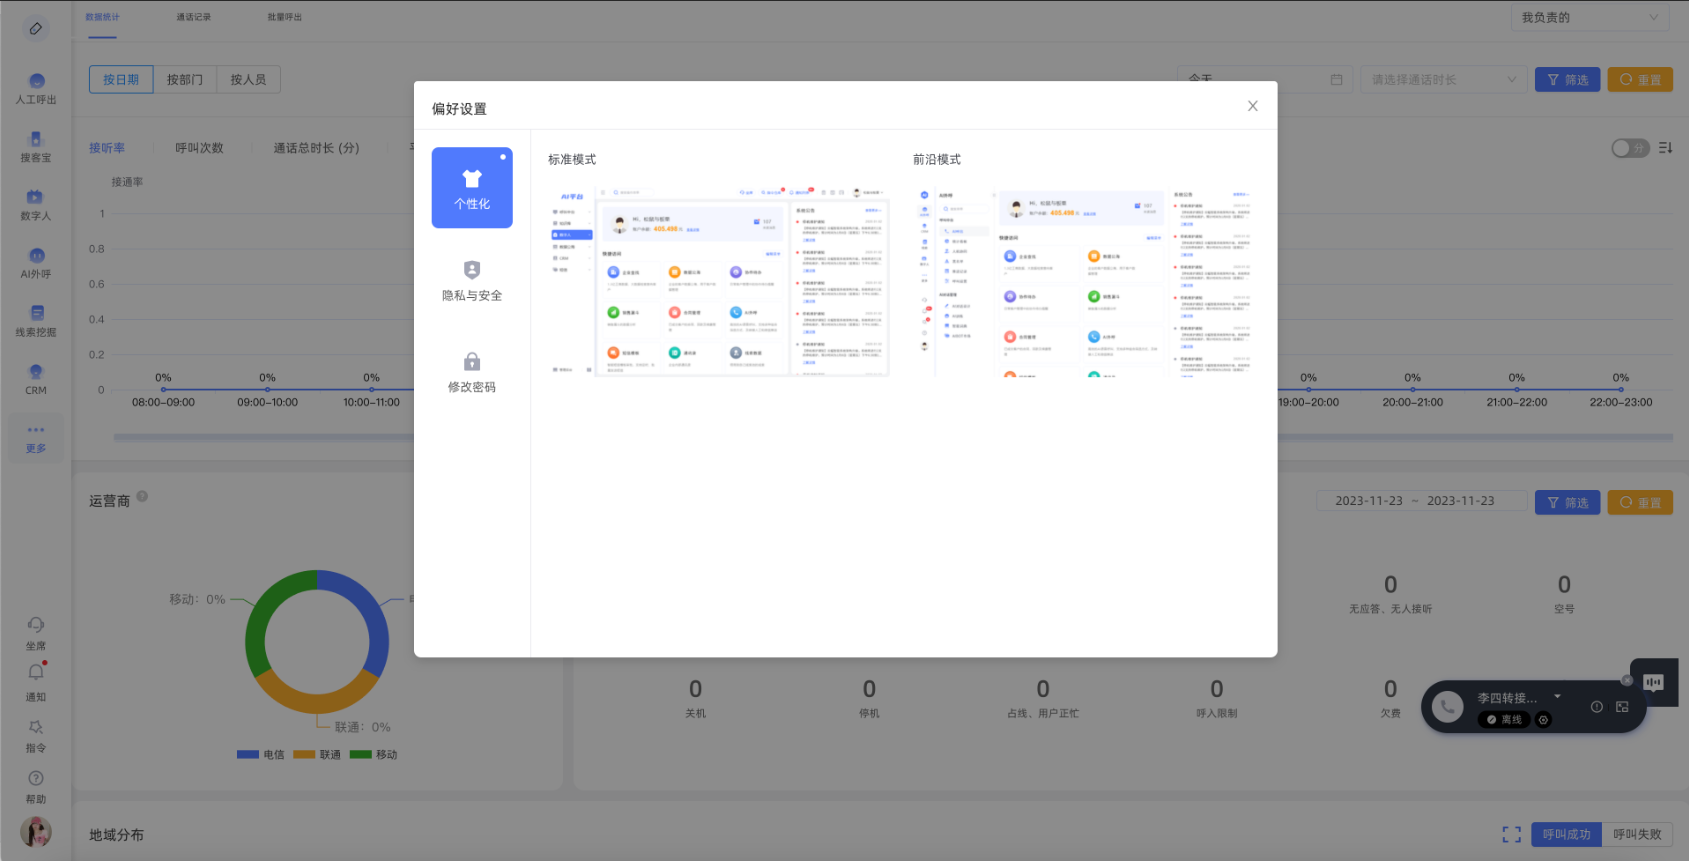Select 修改密码 in preferences dialog
This screenshot has width=1689, height=861.
[x=472, y=372]
